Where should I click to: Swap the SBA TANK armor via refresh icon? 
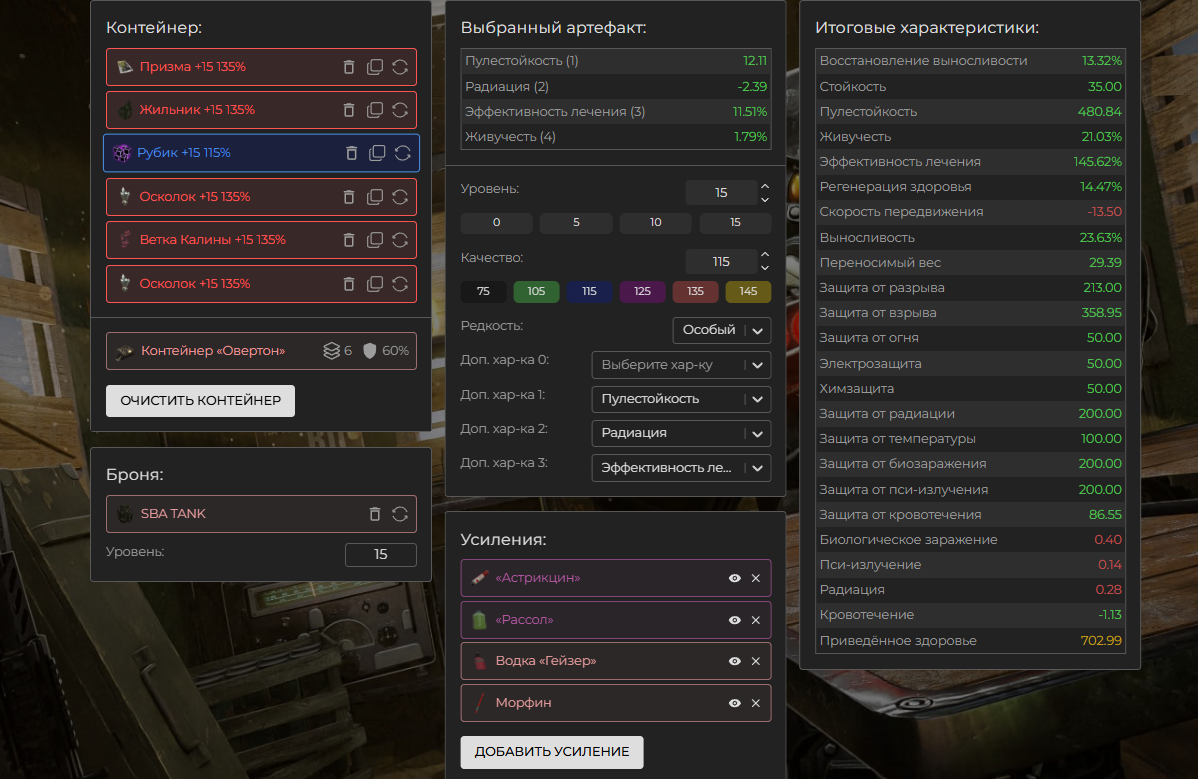(x=400, y=514)
